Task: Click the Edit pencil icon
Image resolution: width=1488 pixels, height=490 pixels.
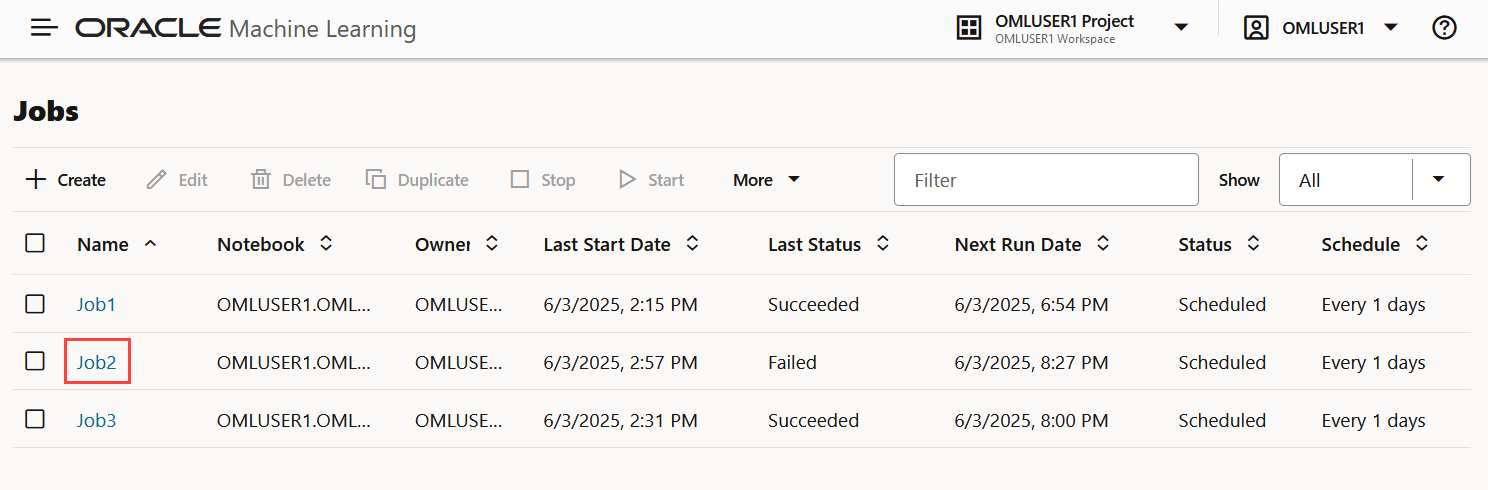Action: coord(156,180)
